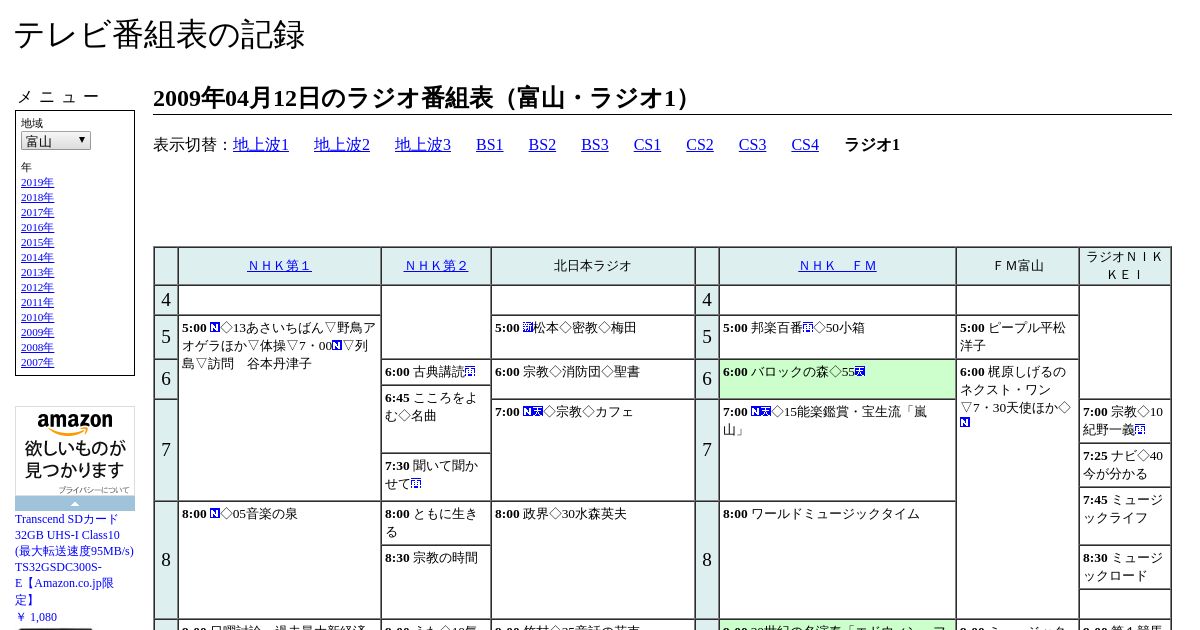
Task: Switch to the BS2 listing tab
Action: (x=542, y=145)
